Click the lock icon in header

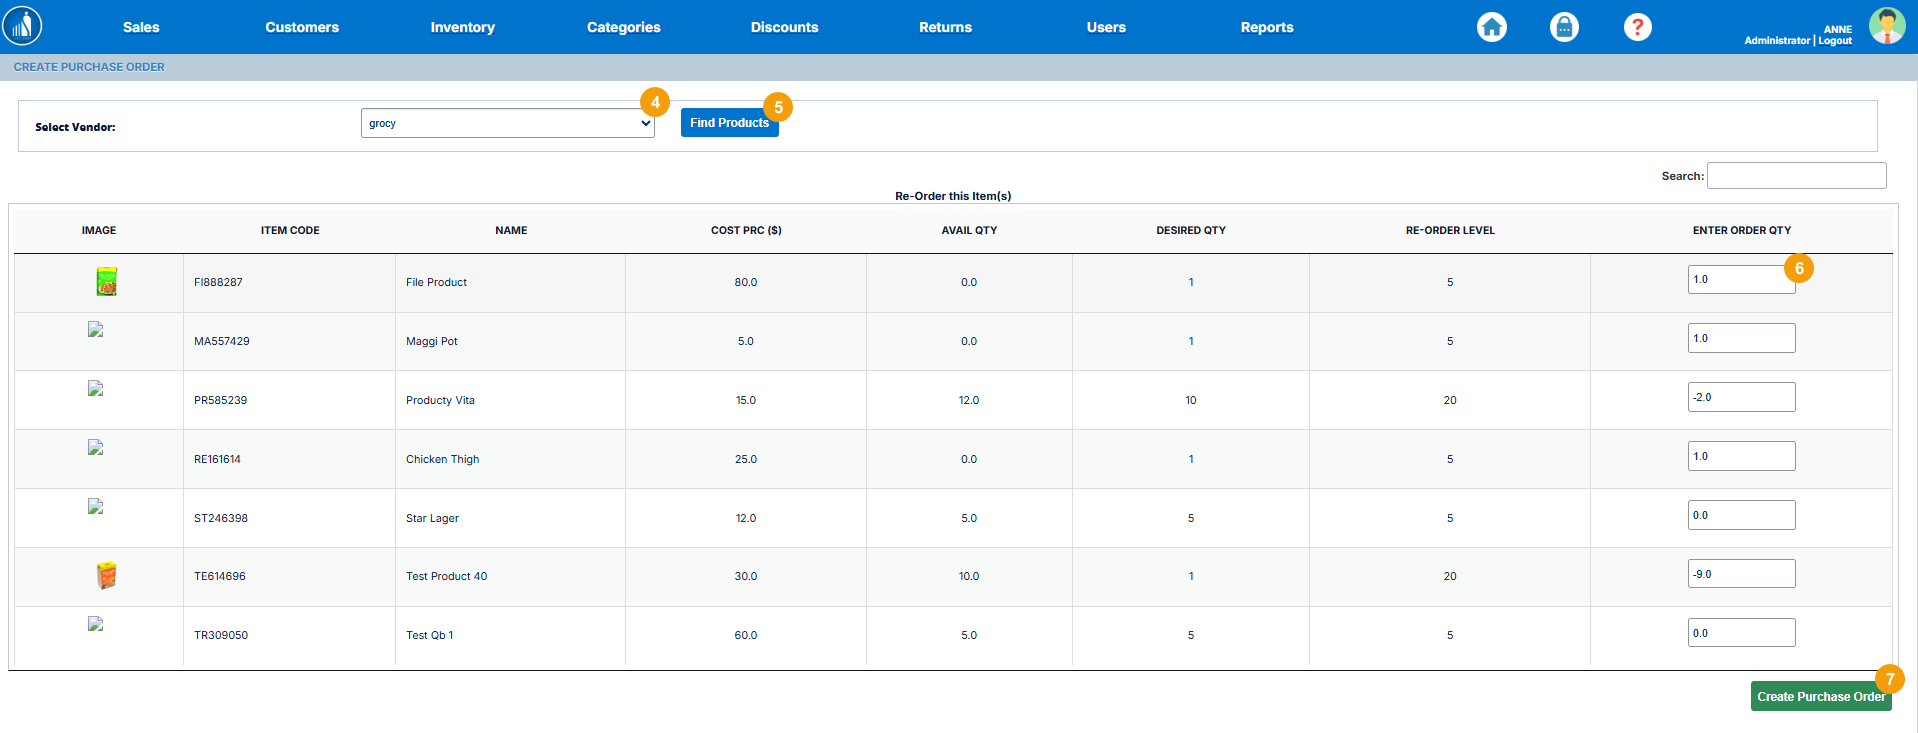pyautogui.click(x=1564, y=27)
